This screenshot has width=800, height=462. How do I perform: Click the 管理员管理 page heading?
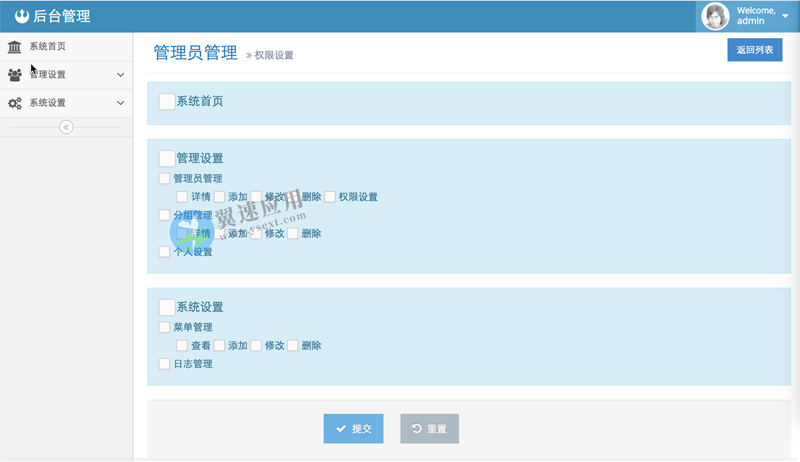tap(195, 53)
